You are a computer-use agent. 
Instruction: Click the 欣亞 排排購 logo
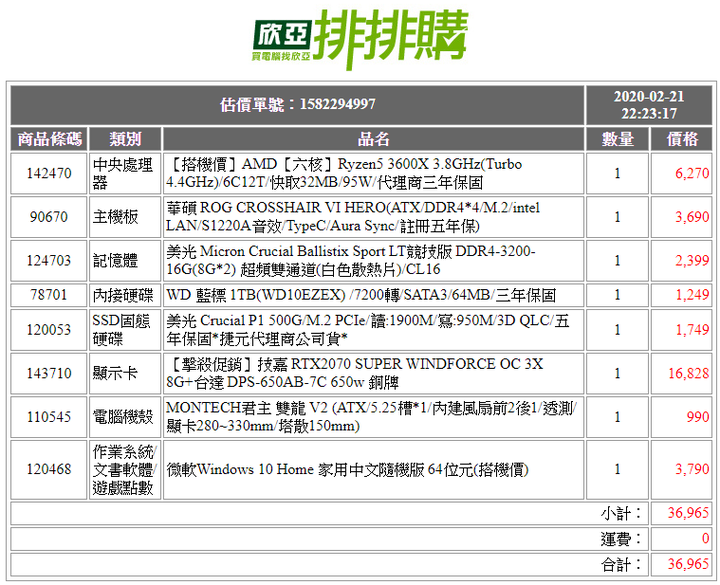click(x=360, y=39)
